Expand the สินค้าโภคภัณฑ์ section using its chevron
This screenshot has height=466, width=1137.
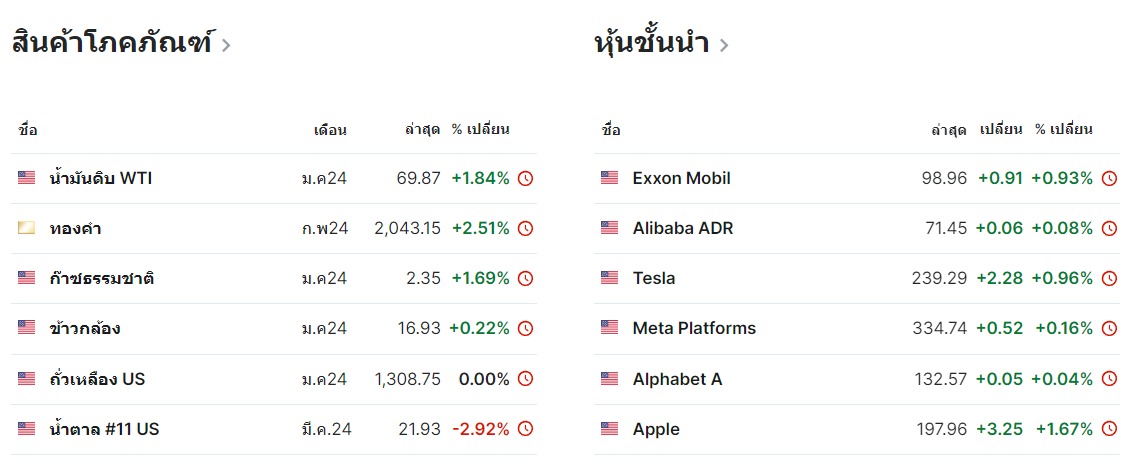coord(226,46)
